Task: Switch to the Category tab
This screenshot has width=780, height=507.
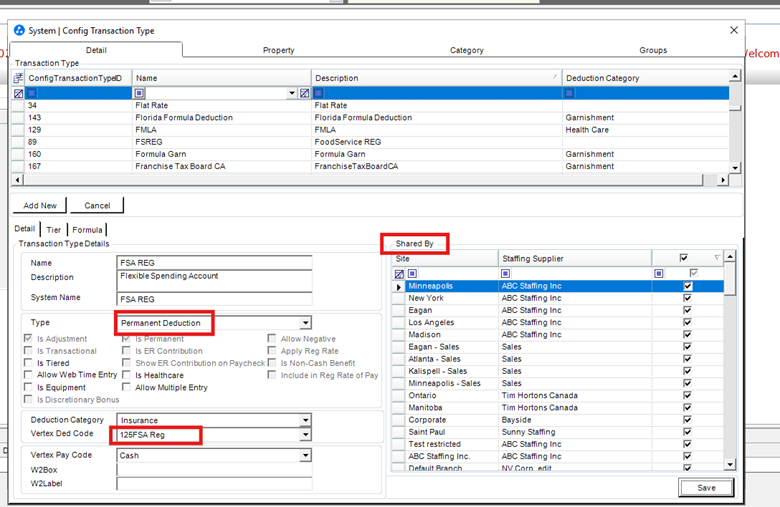Action: (x=467, y=50)
